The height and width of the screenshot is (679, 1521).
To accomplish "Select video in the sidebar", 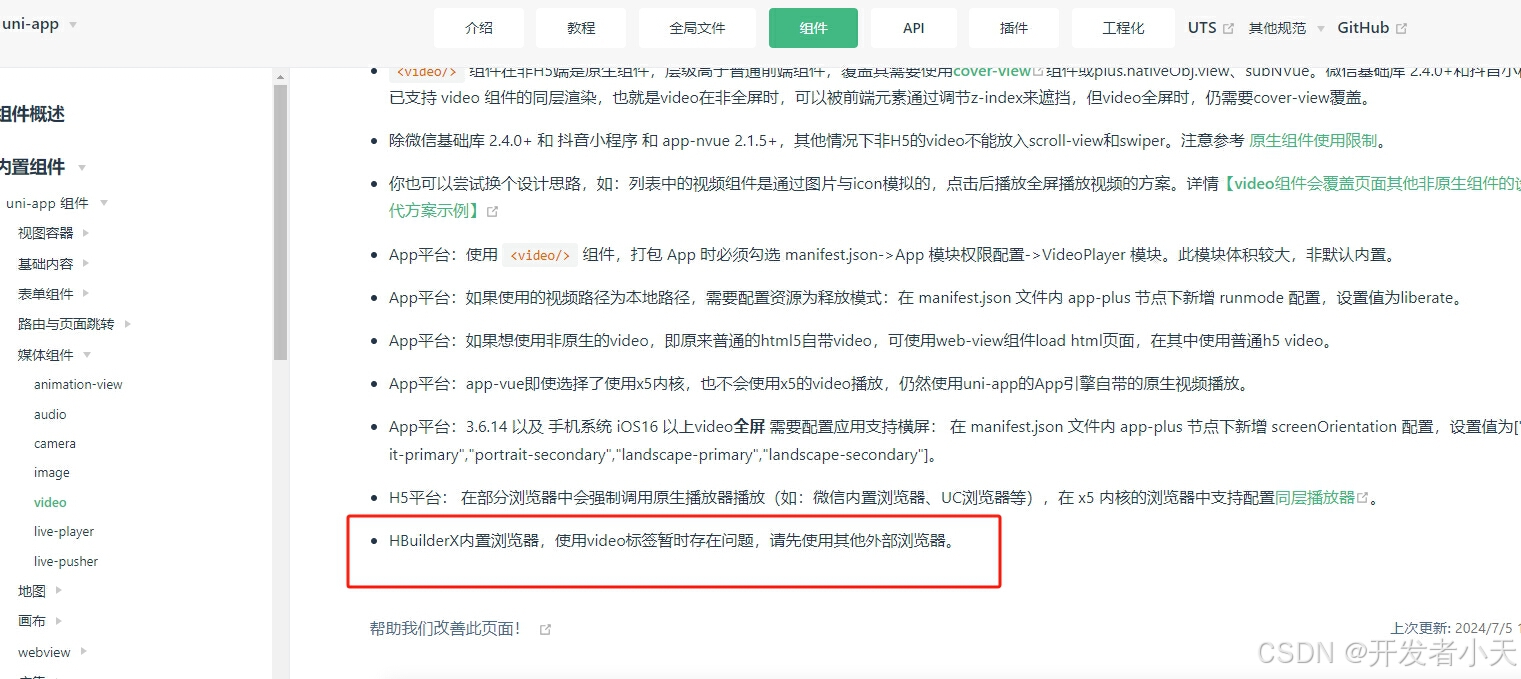I will pos(50,502).
